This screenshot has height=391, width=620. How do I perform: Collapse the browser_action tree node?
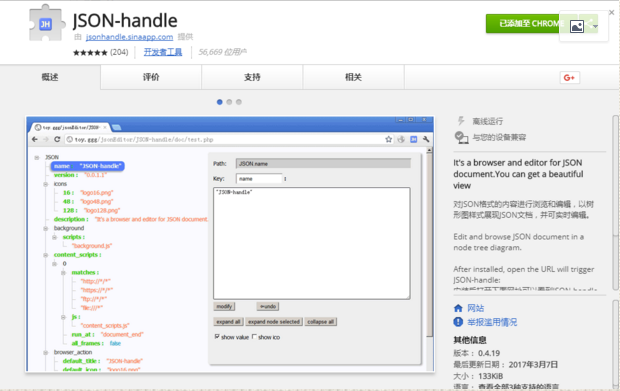tap(46, 352)
